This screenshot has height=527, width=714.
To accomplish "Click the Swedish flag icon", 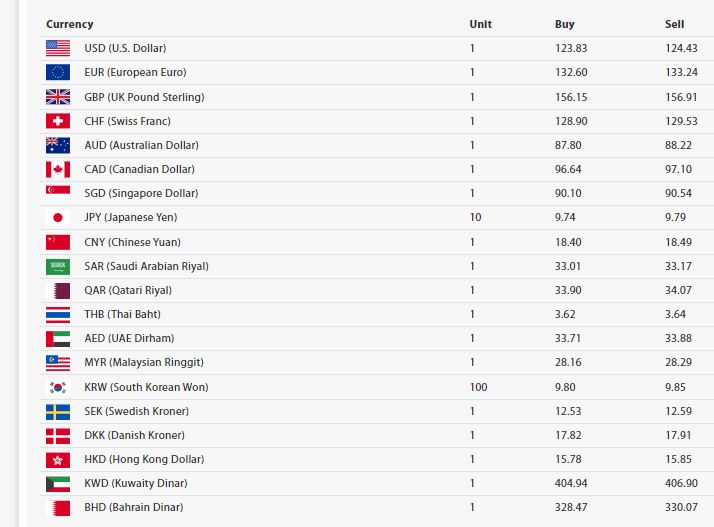I will [x=58, y=412].
